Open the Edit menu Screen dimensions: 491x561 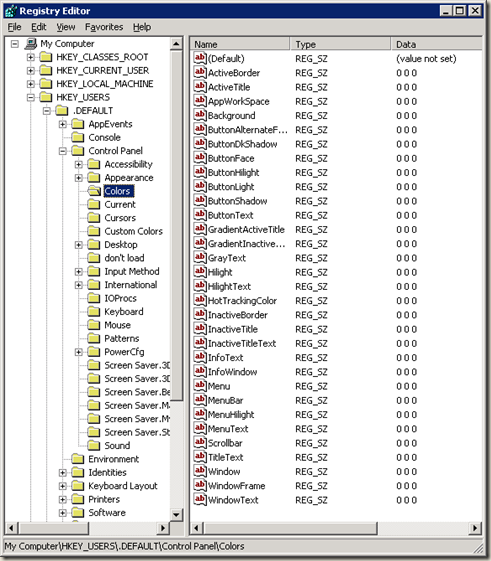click(x=39, y=27)
